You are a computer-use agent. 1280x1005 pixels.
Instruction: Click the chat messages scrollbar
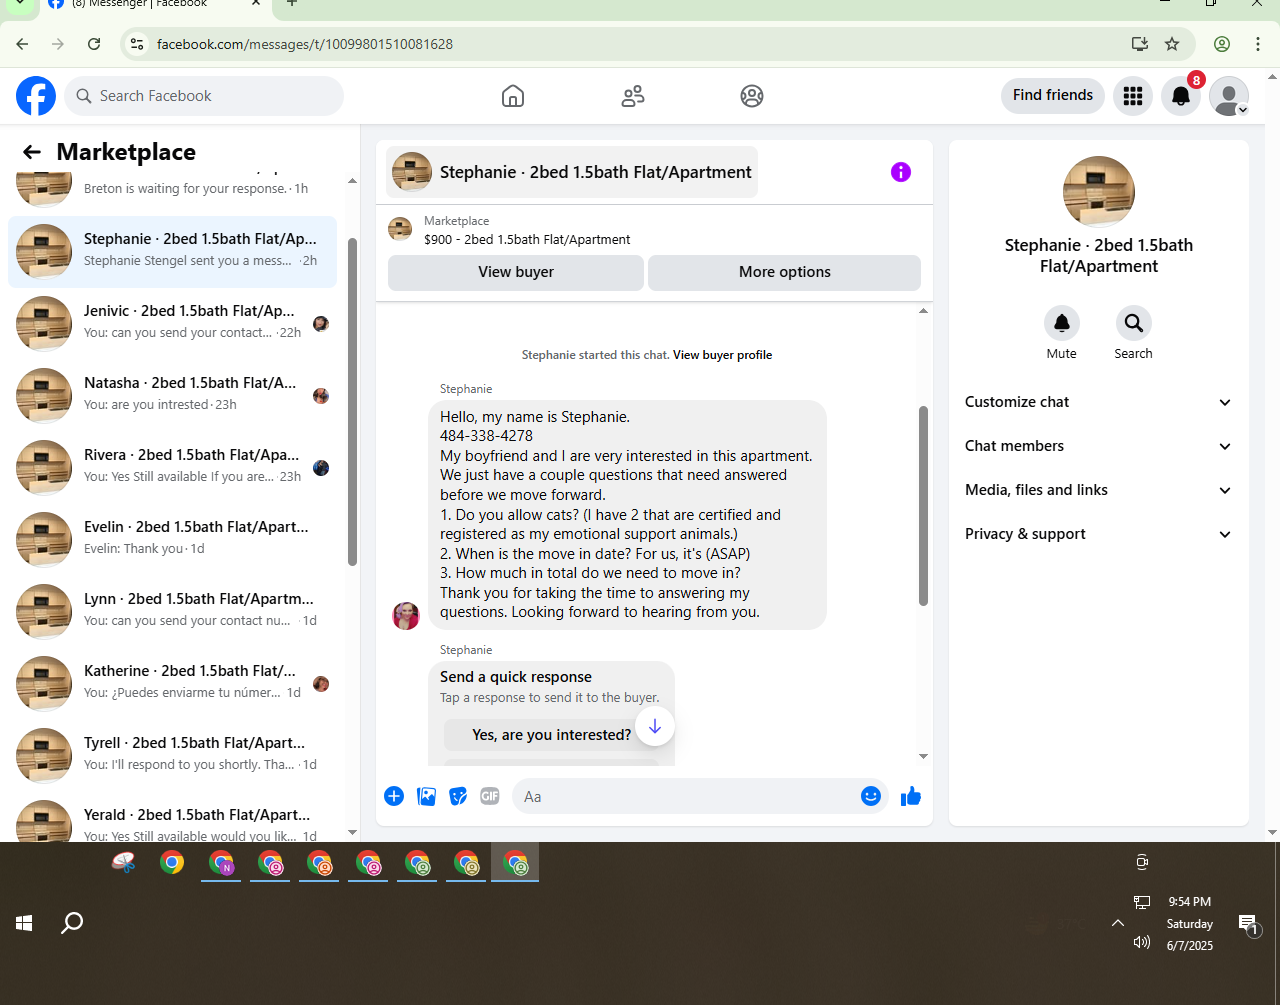click(923, 506)
